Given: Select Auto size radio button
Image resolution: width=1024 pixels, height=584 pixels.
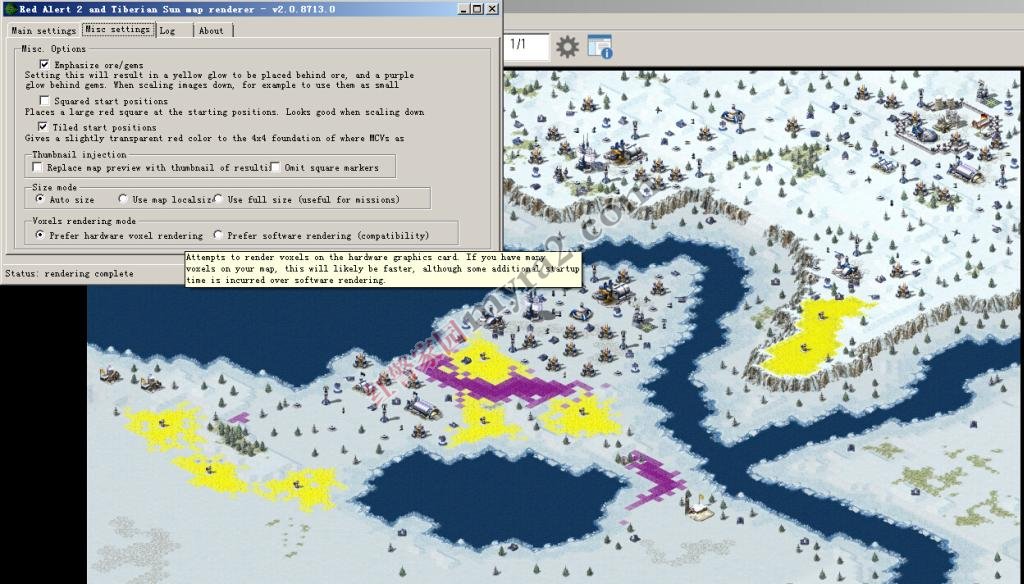Looking at the screenshot, I should click(40, 199).
